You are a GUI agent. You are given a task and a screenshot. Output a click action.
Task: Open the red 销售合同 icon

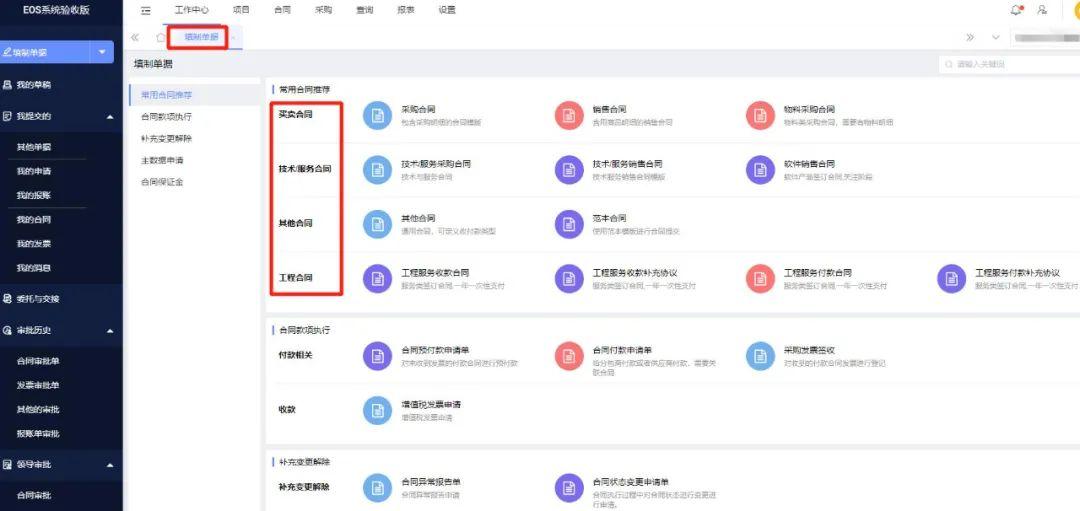click(568, 116)
